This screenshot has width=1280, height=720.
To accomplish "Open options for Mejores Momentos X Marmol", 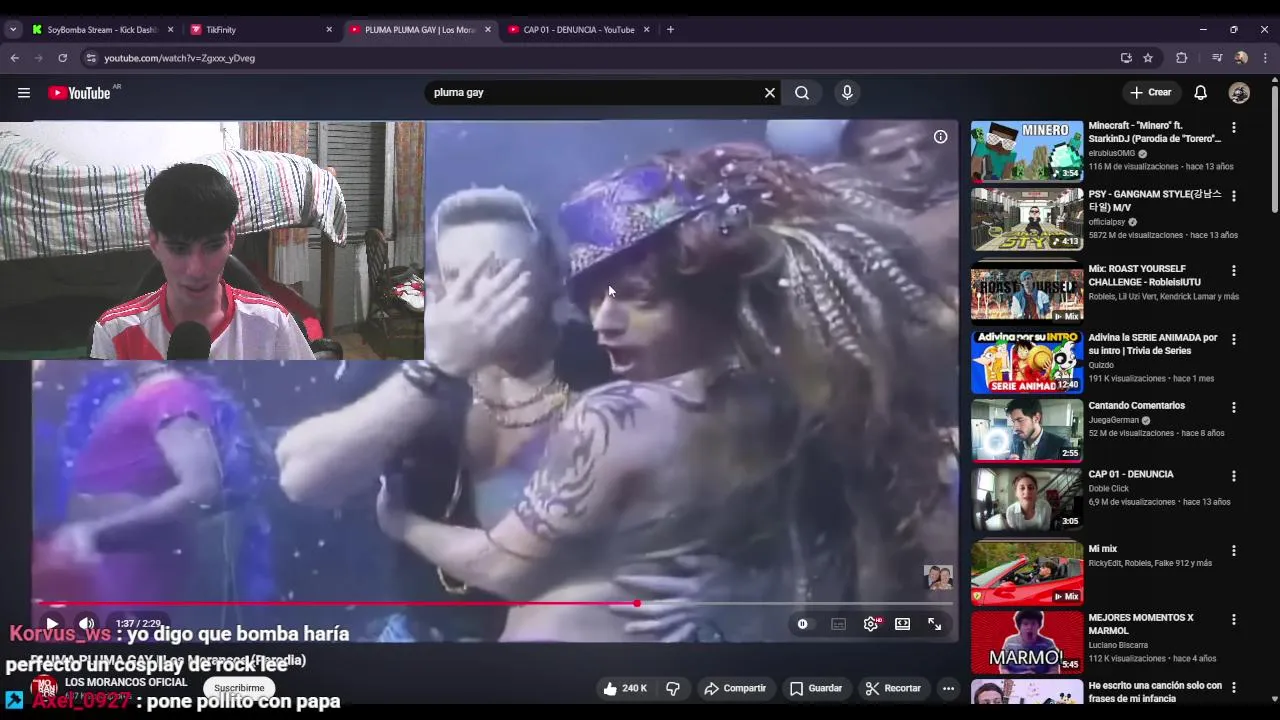I will 1234,620.
